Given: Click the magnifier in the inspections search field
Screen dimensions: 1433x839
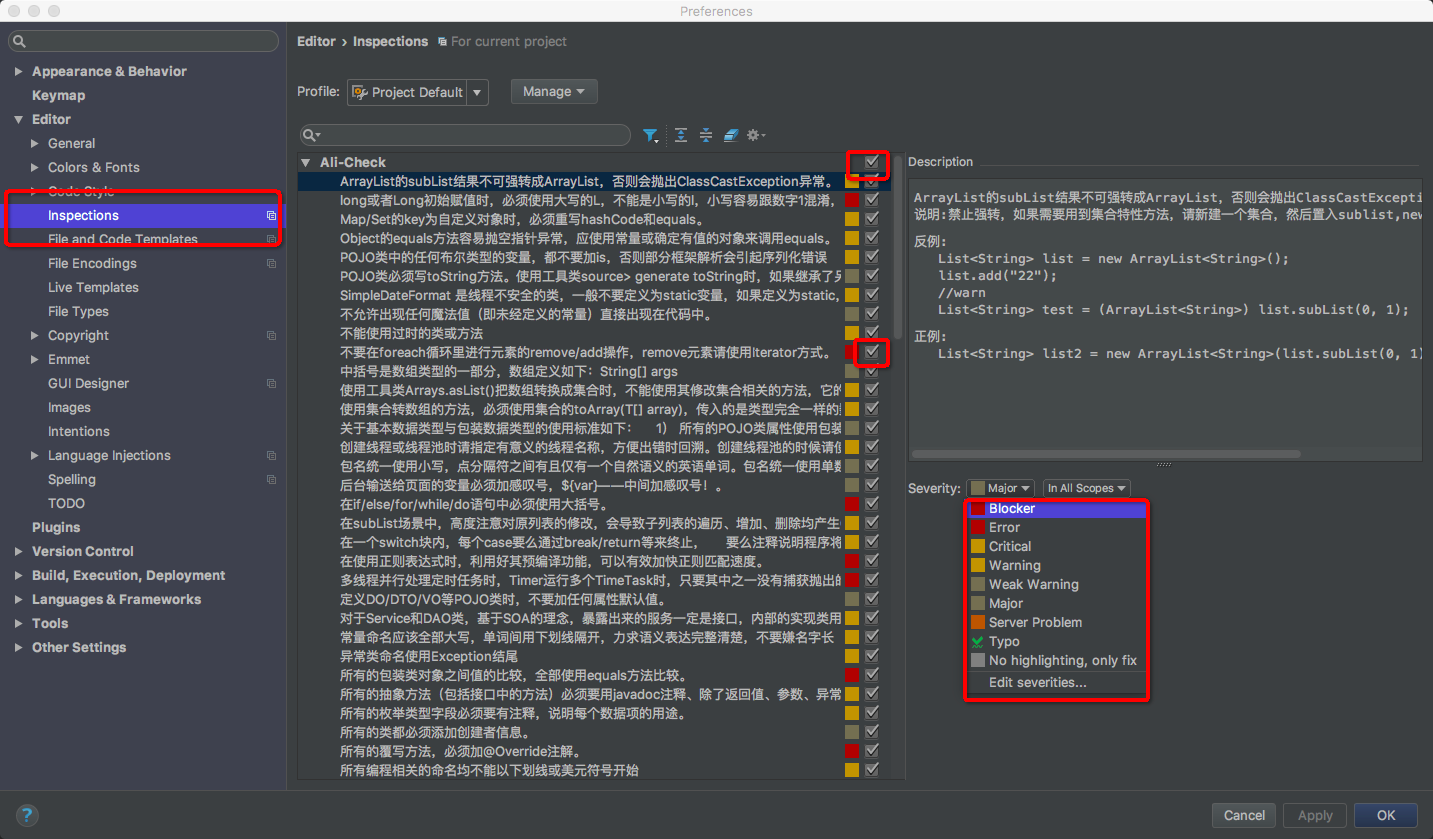Looking at the screenshot, I should pos(309,135).
